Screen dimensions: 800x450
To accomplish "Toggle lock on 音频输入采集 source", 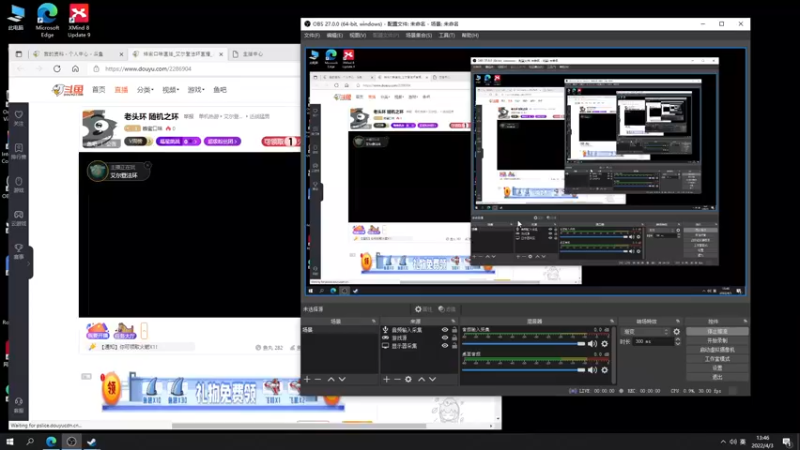I will coord(454,330).
